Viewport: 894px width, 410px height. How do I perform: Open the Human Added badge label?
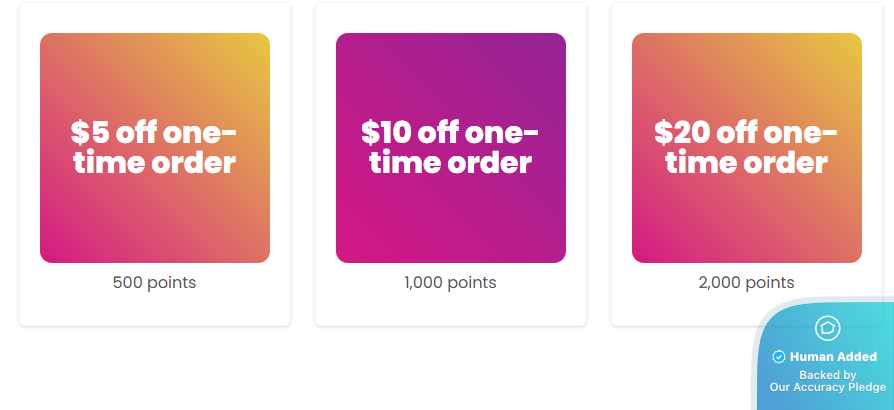[x=834, y=357]
